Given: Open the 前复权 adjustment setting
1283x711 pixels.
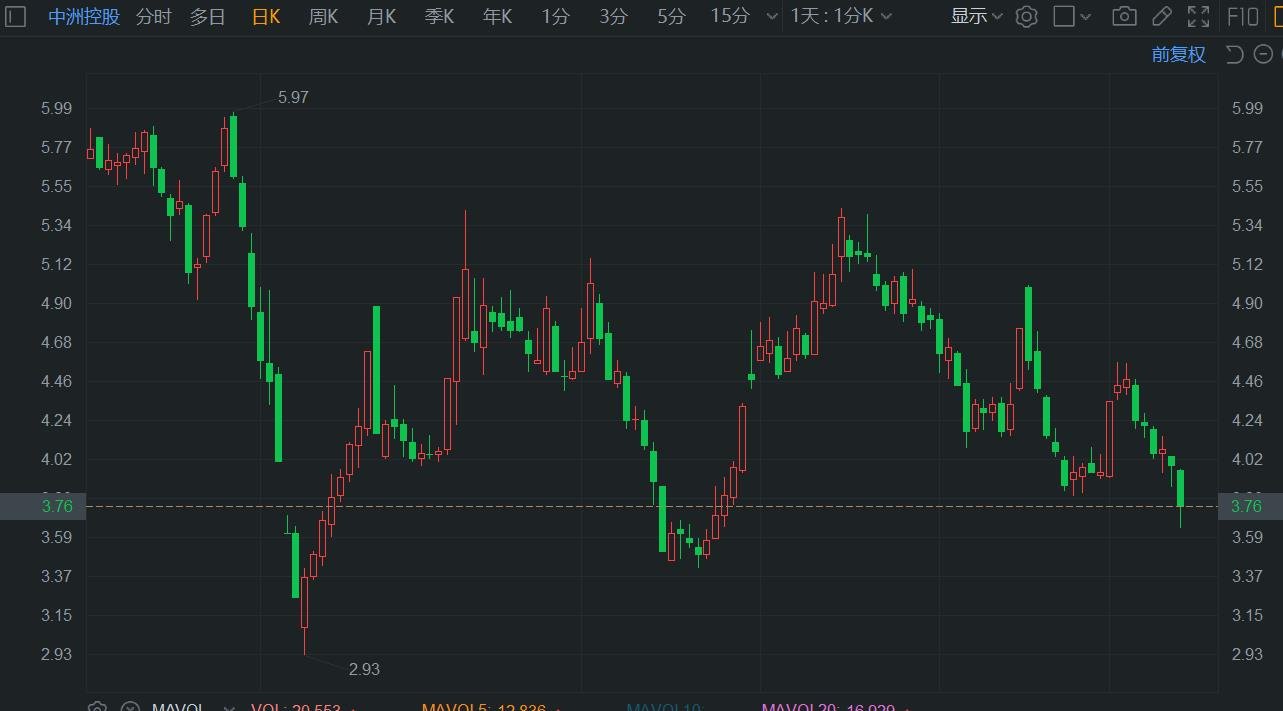Looking at the screenshot, I should [1179, 54].
